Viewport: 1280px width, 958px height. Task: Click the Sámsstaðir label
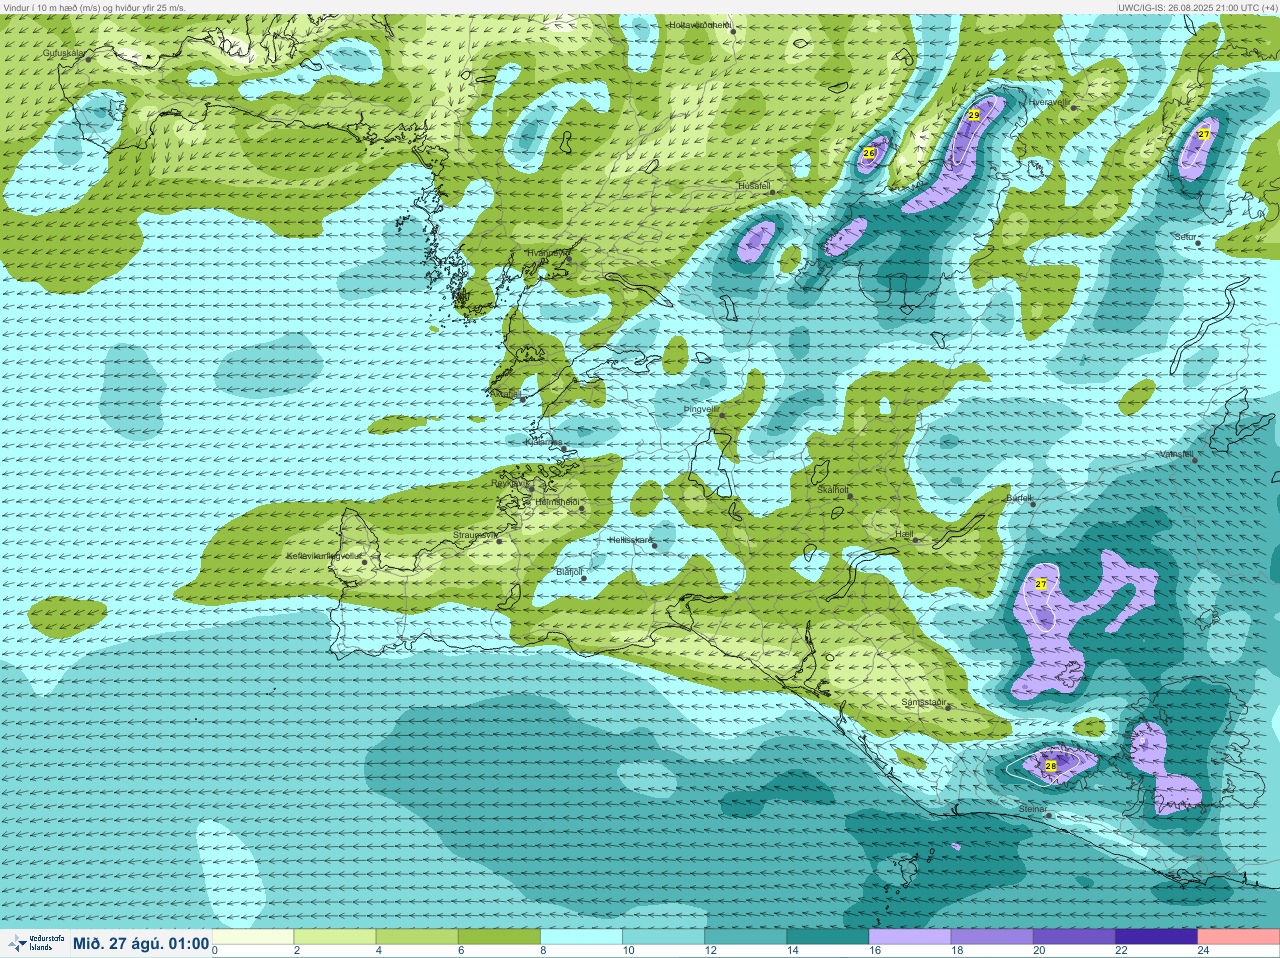924,702
